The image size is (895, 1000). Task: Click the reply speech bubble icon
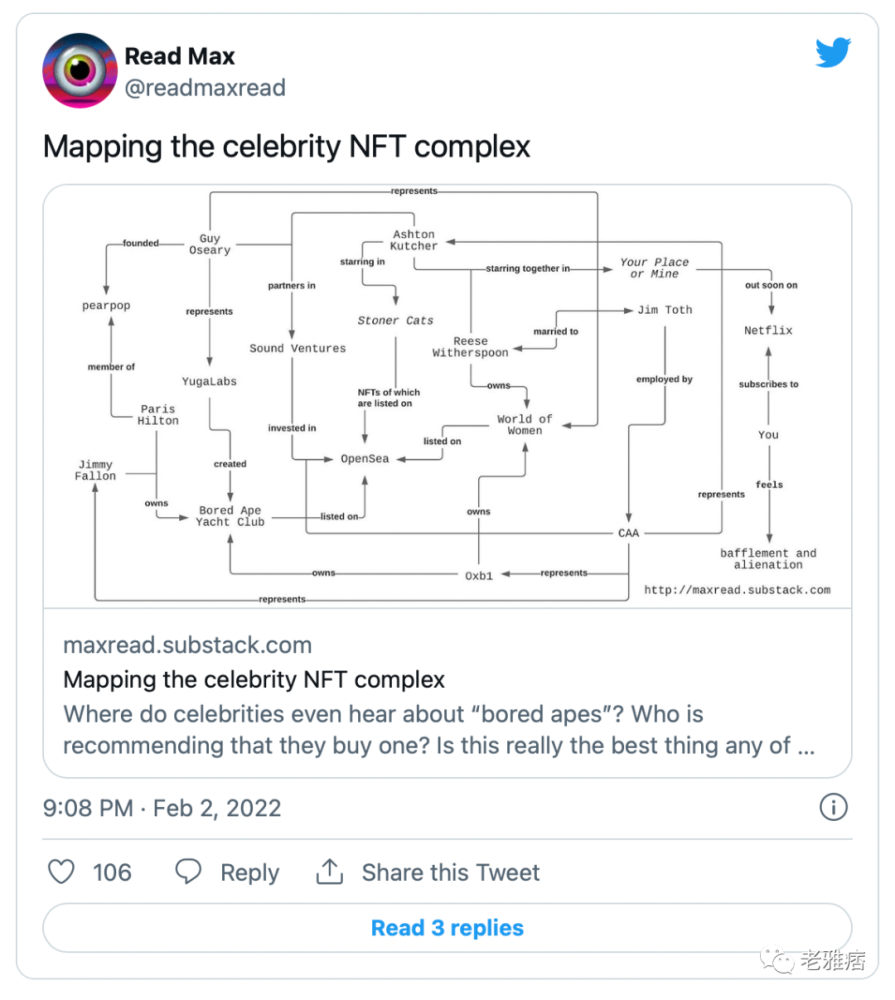[188, 872]
